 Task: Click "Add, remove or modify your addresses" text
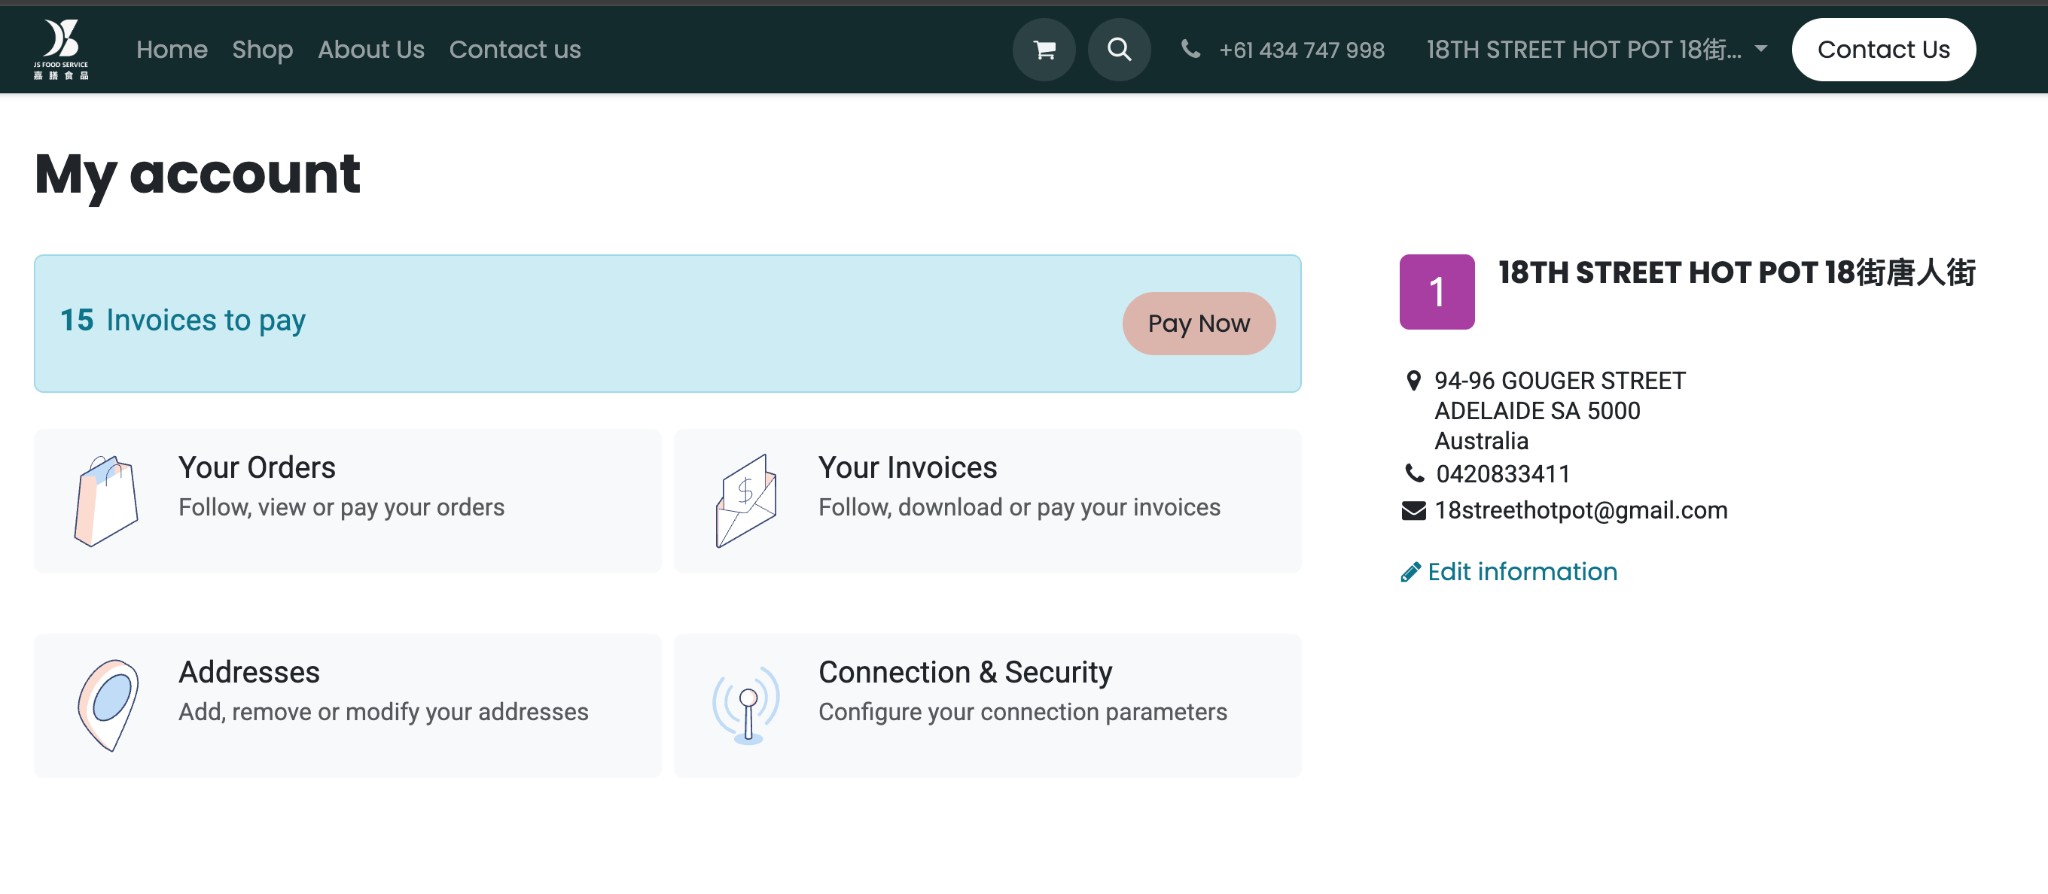click(383, 712)
